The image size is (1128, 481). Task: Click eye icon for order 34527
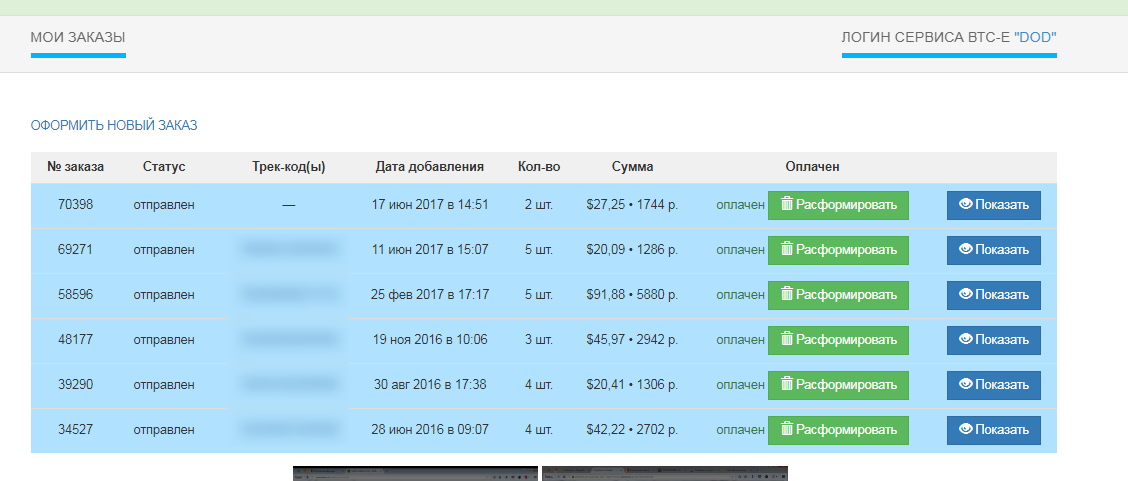(966, 430)
